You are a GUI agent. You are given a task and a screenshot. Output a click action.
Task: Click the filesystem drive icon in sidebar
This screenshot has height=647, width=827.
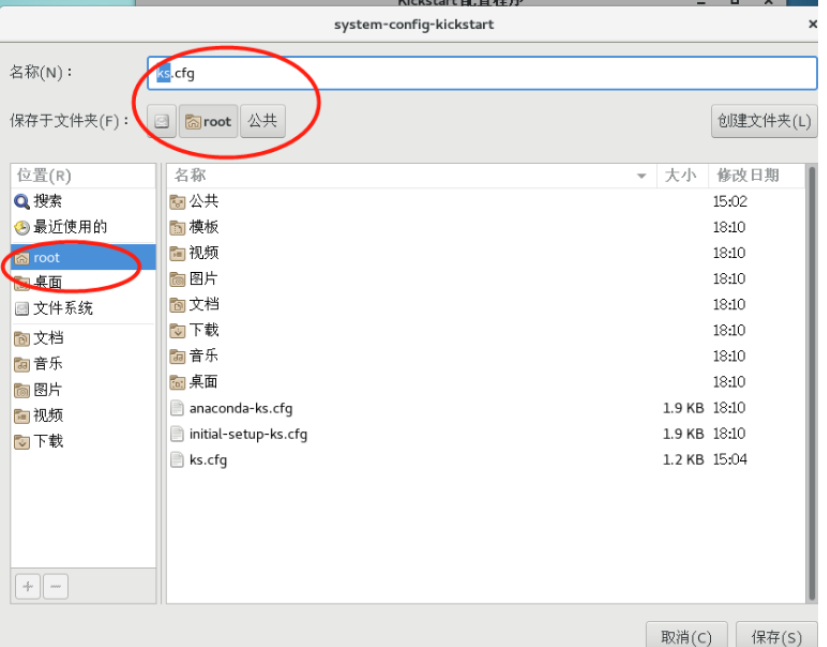click(x=22, y=308)
